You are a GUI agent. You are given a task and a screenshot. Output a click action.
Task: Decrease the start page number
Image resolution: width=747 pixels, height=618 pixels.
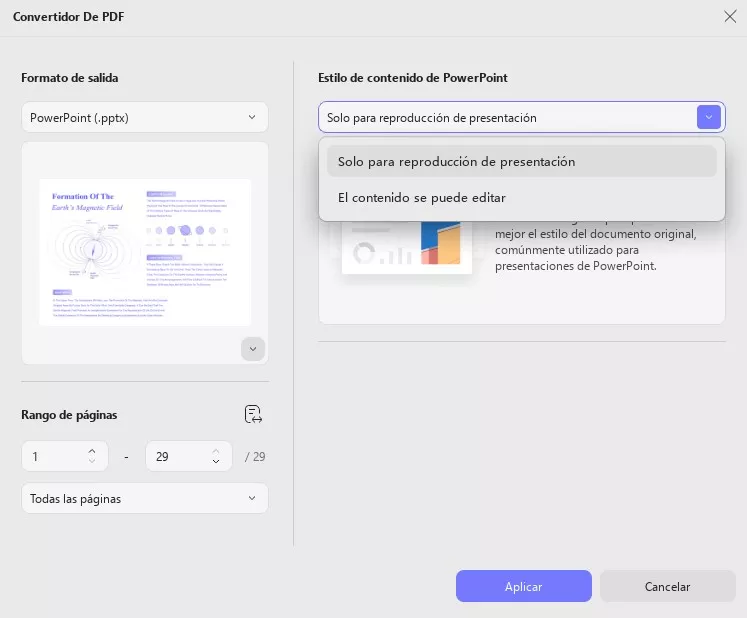92,461
